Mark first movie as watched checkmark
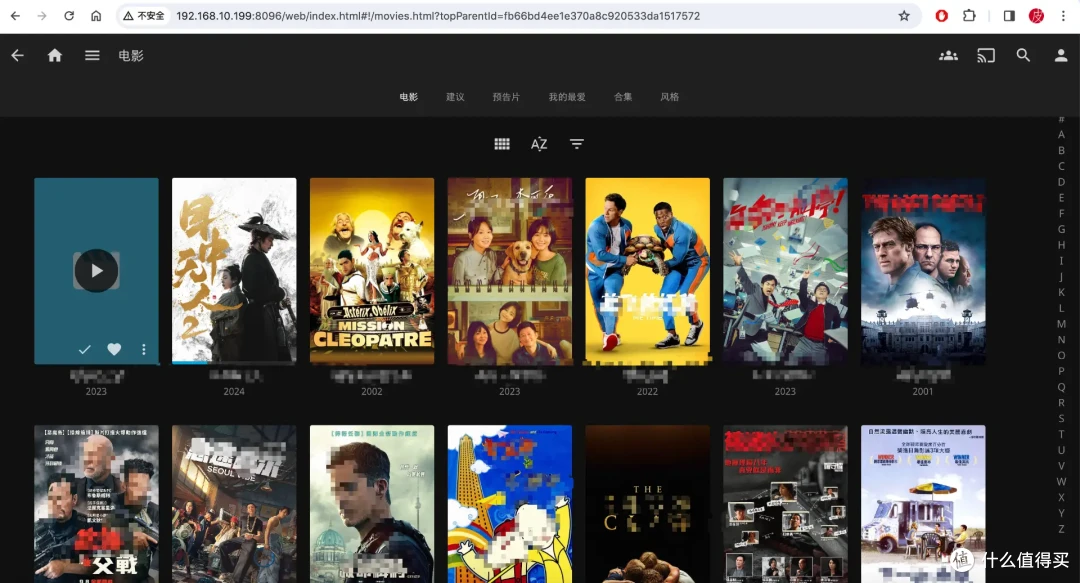Image resolution: width=1080 pixels, height=583 pixels. click(85, 349)
